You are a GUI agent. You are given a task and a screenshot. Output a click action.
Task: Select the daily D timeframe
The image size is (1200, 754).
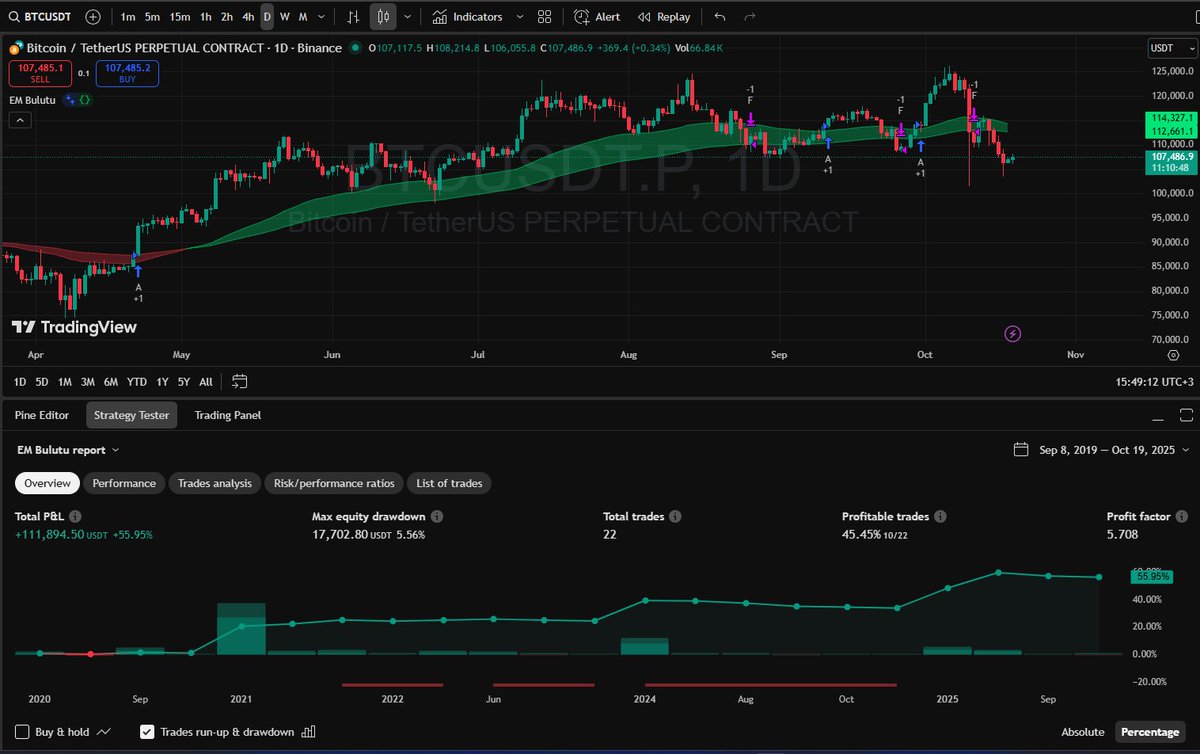coord(267,17)
